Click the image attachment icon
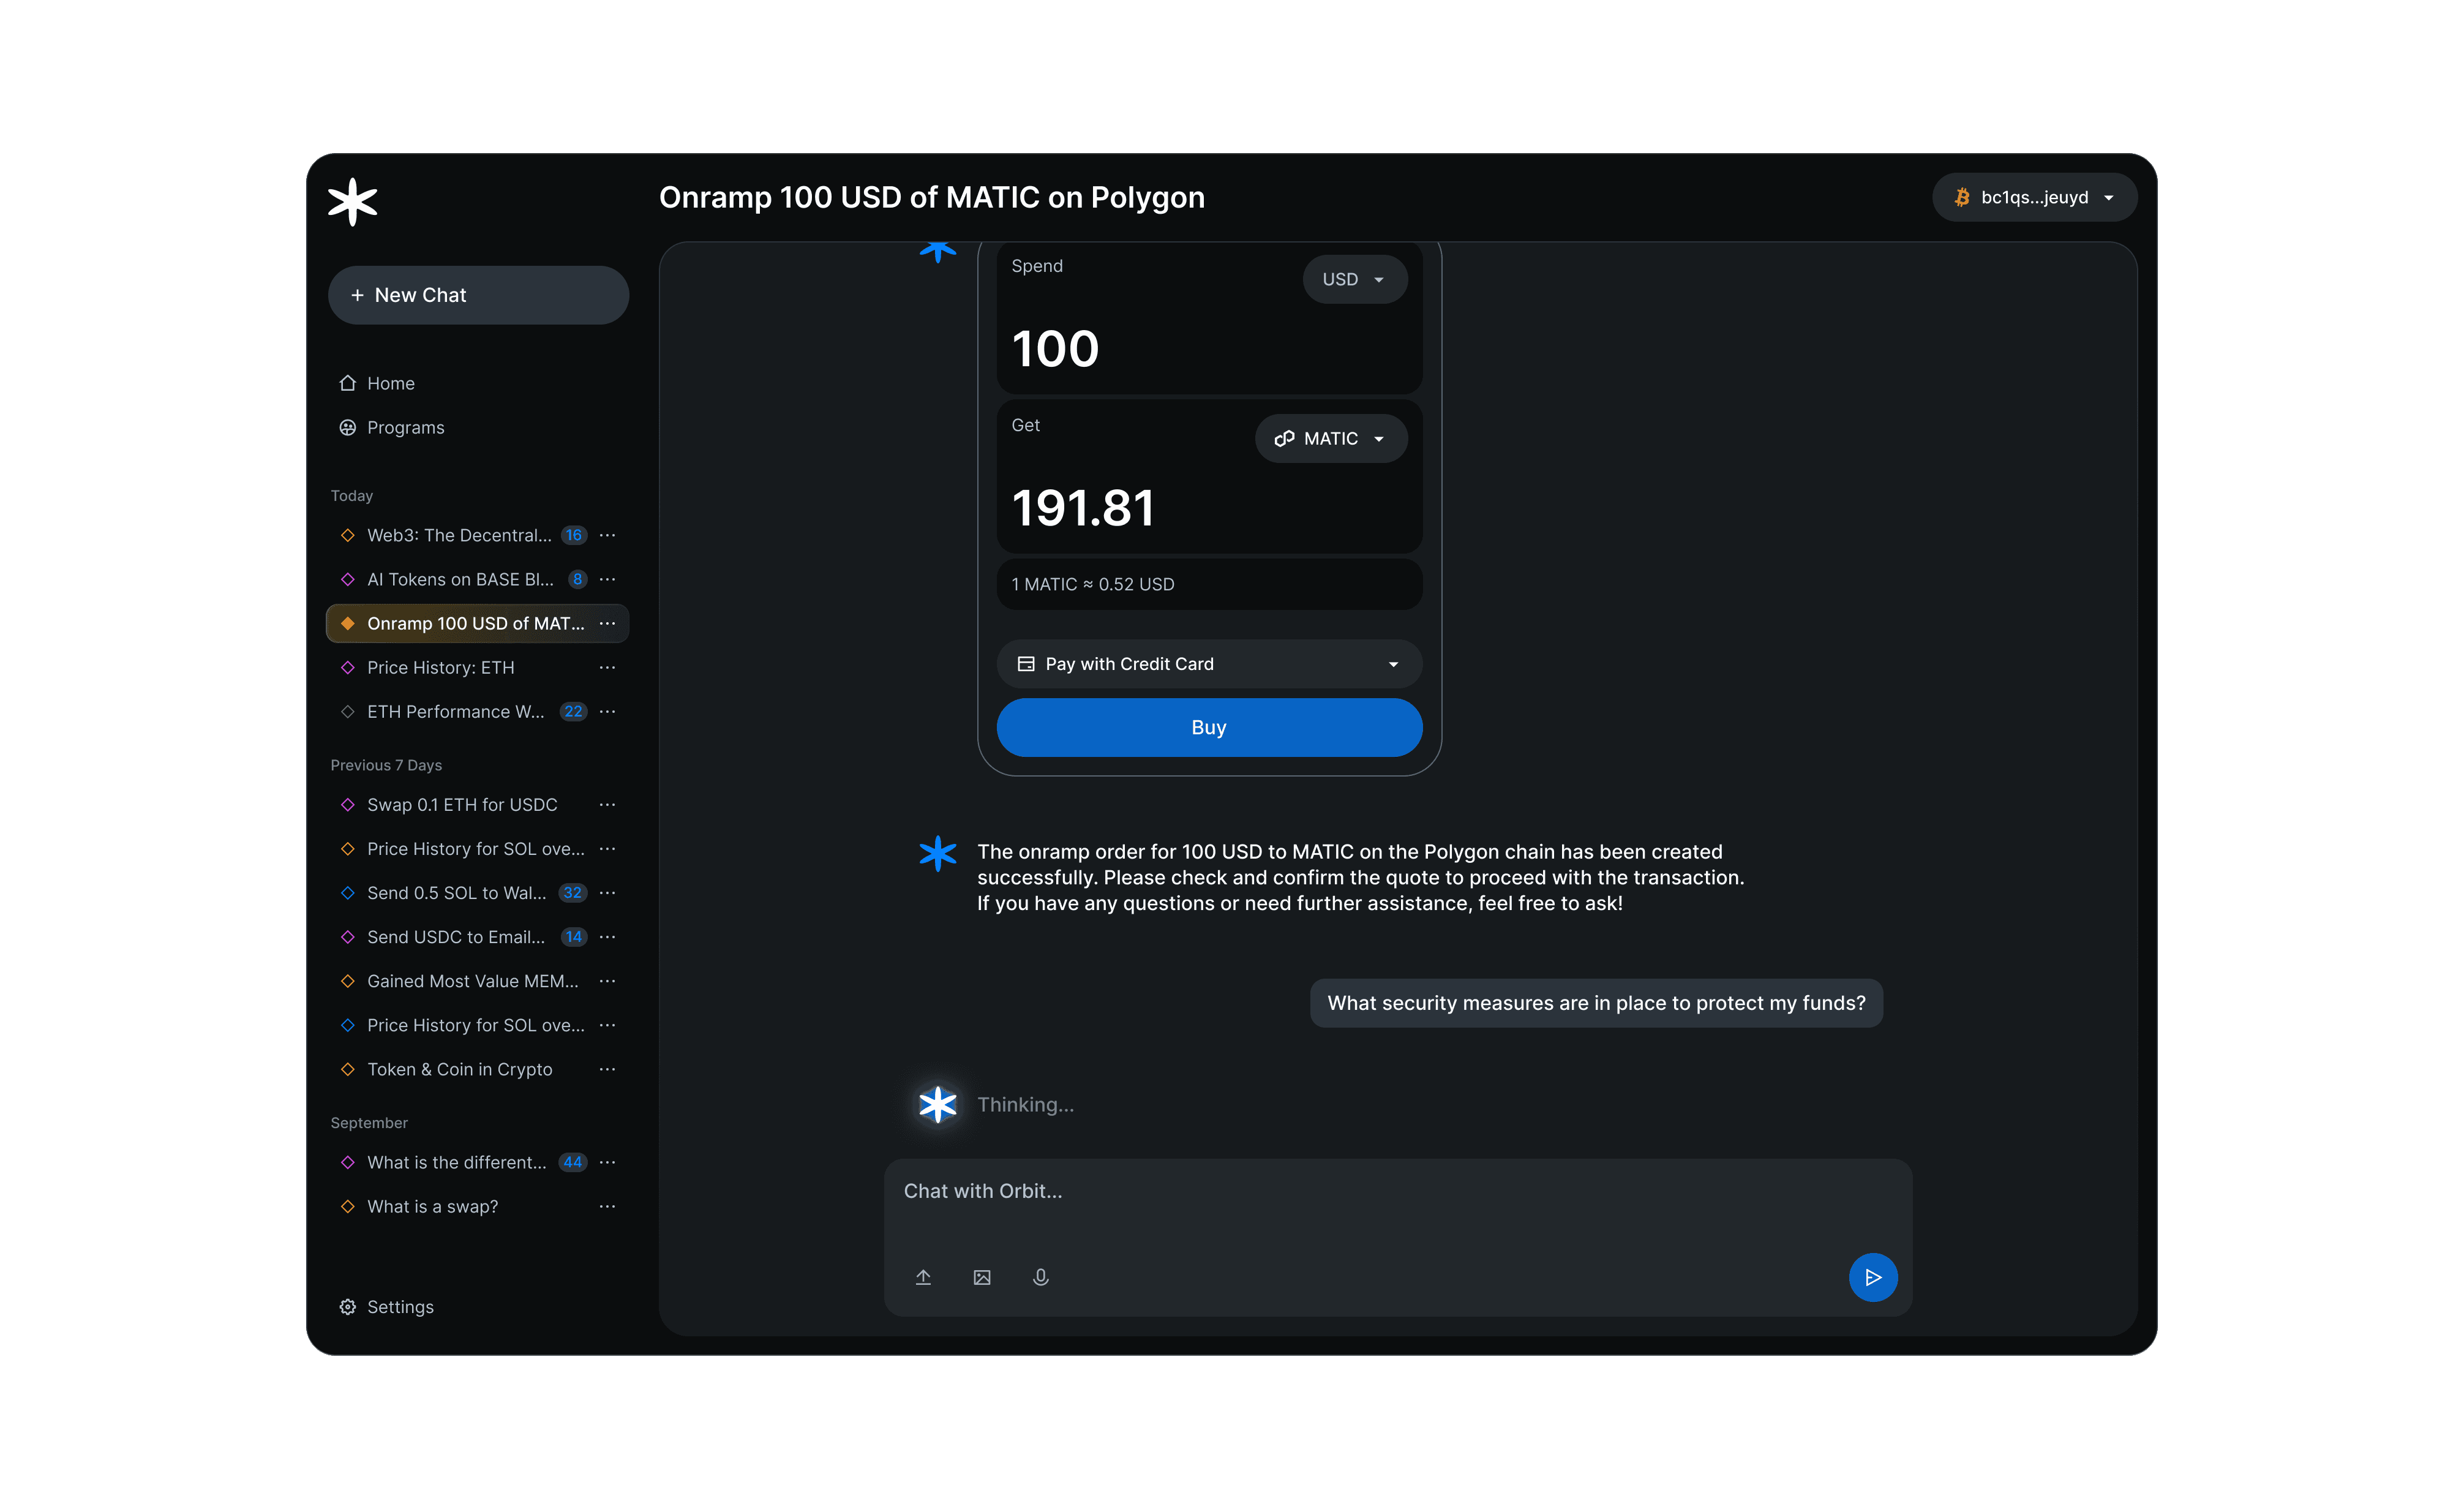2464x1509 pixels. [x=982, y=1277]
